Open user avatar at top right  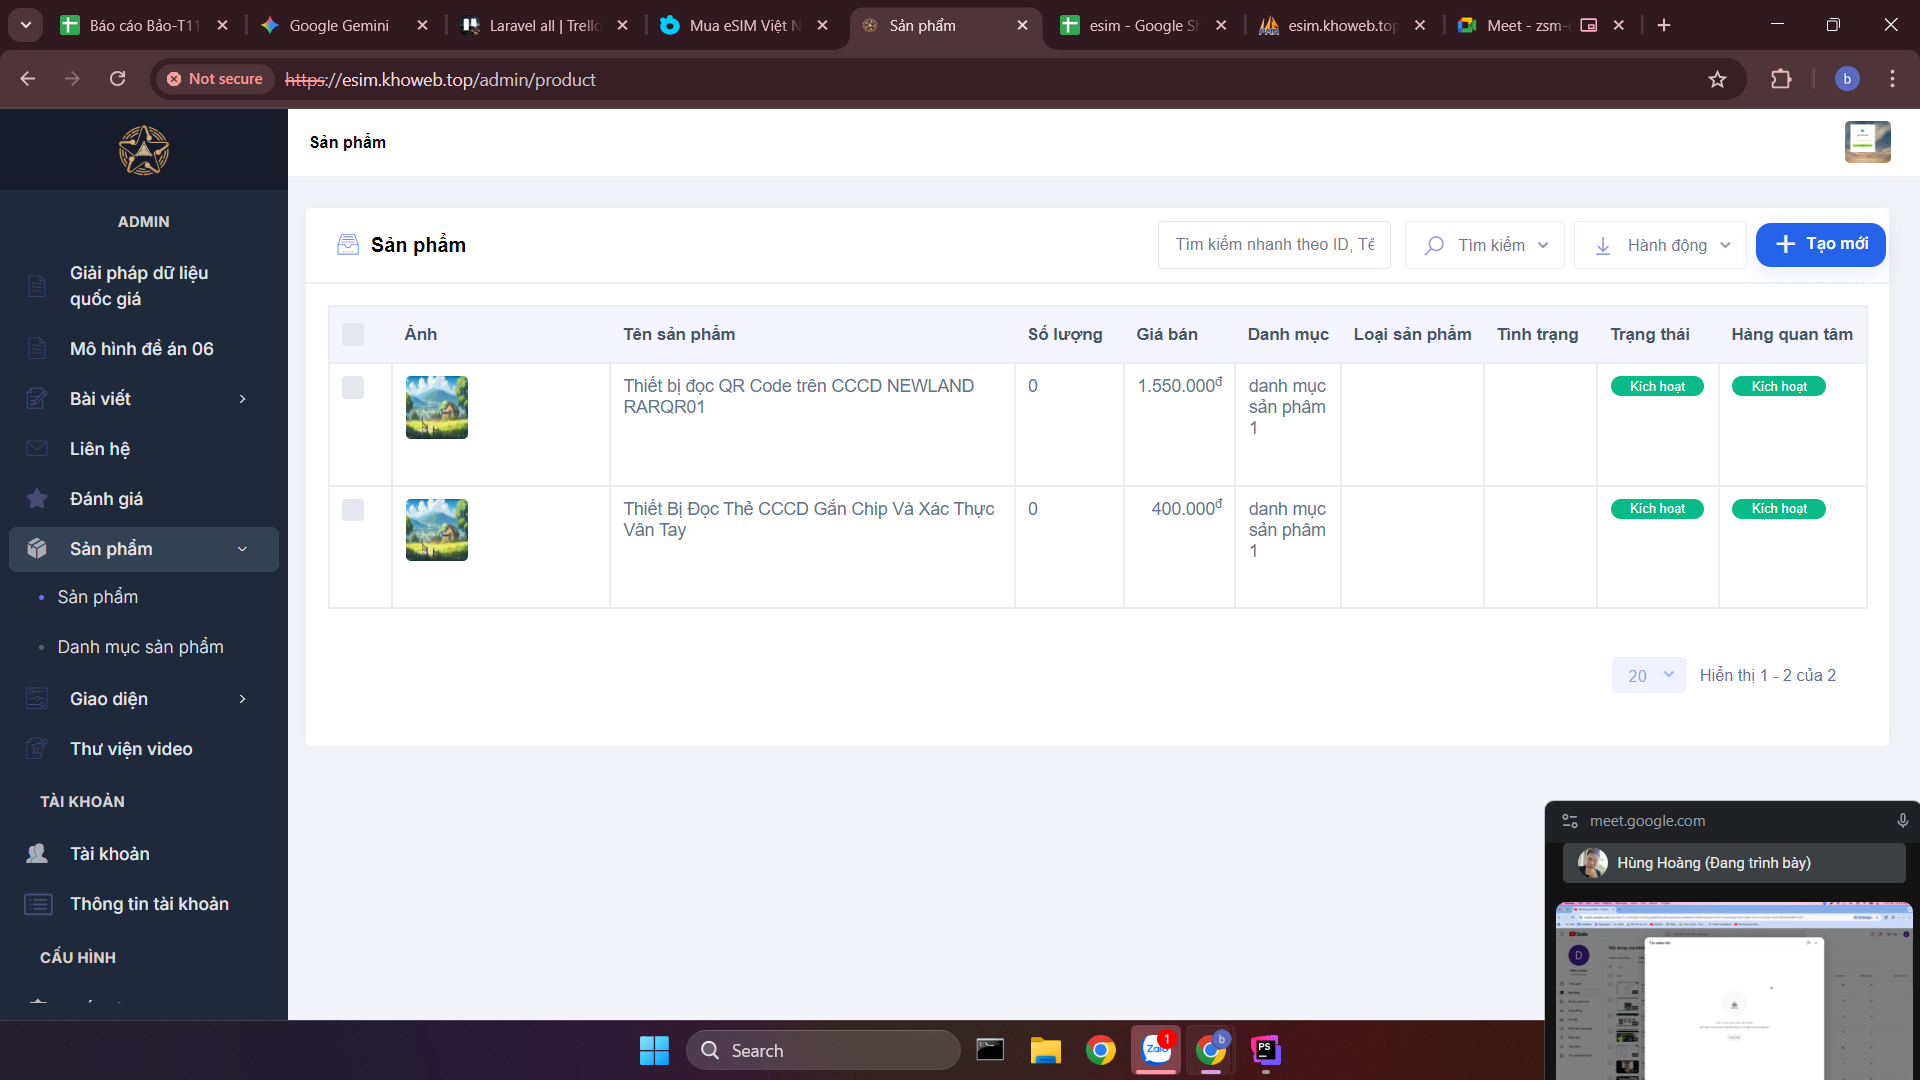1867,142
